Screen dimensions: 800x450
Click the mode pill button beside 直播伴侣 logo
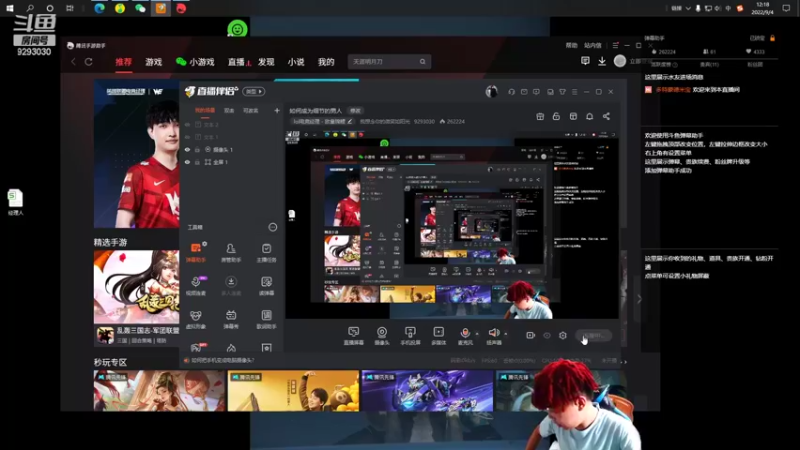pyautogui.click(x=254, y=91)
